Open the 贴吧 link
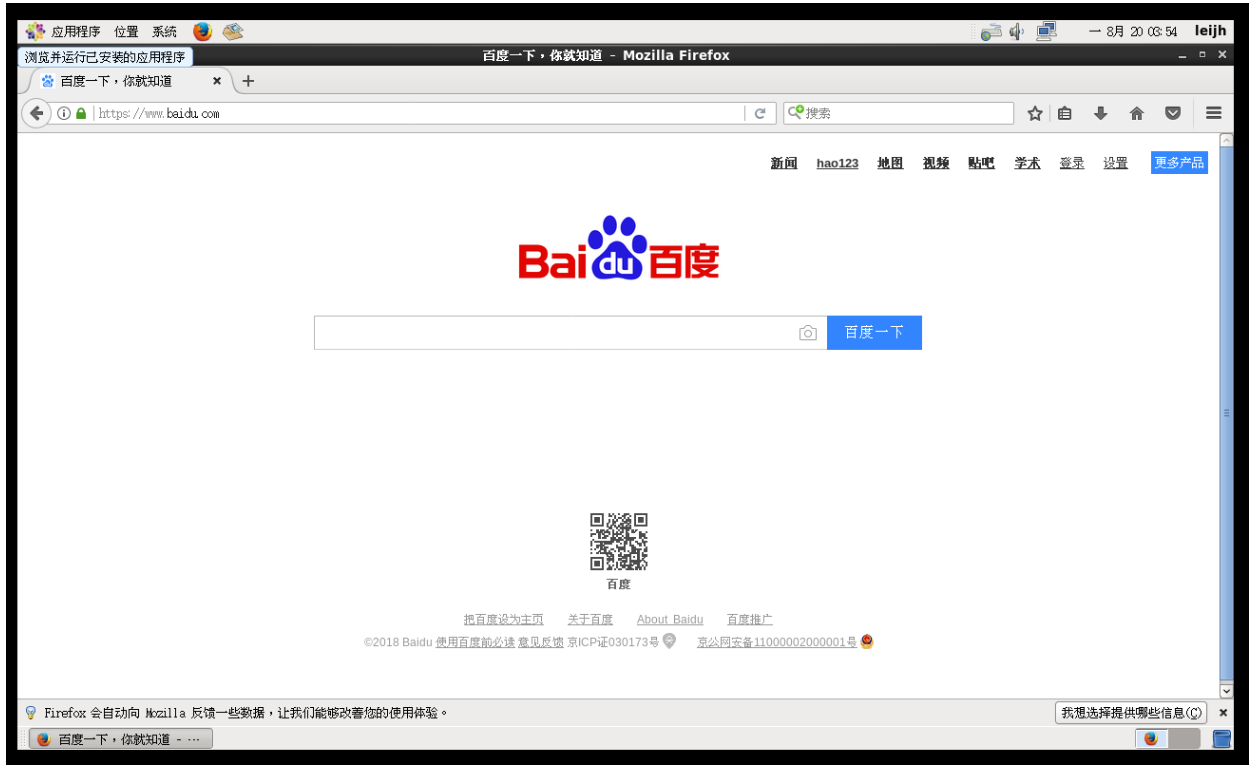 pos(981,163)
